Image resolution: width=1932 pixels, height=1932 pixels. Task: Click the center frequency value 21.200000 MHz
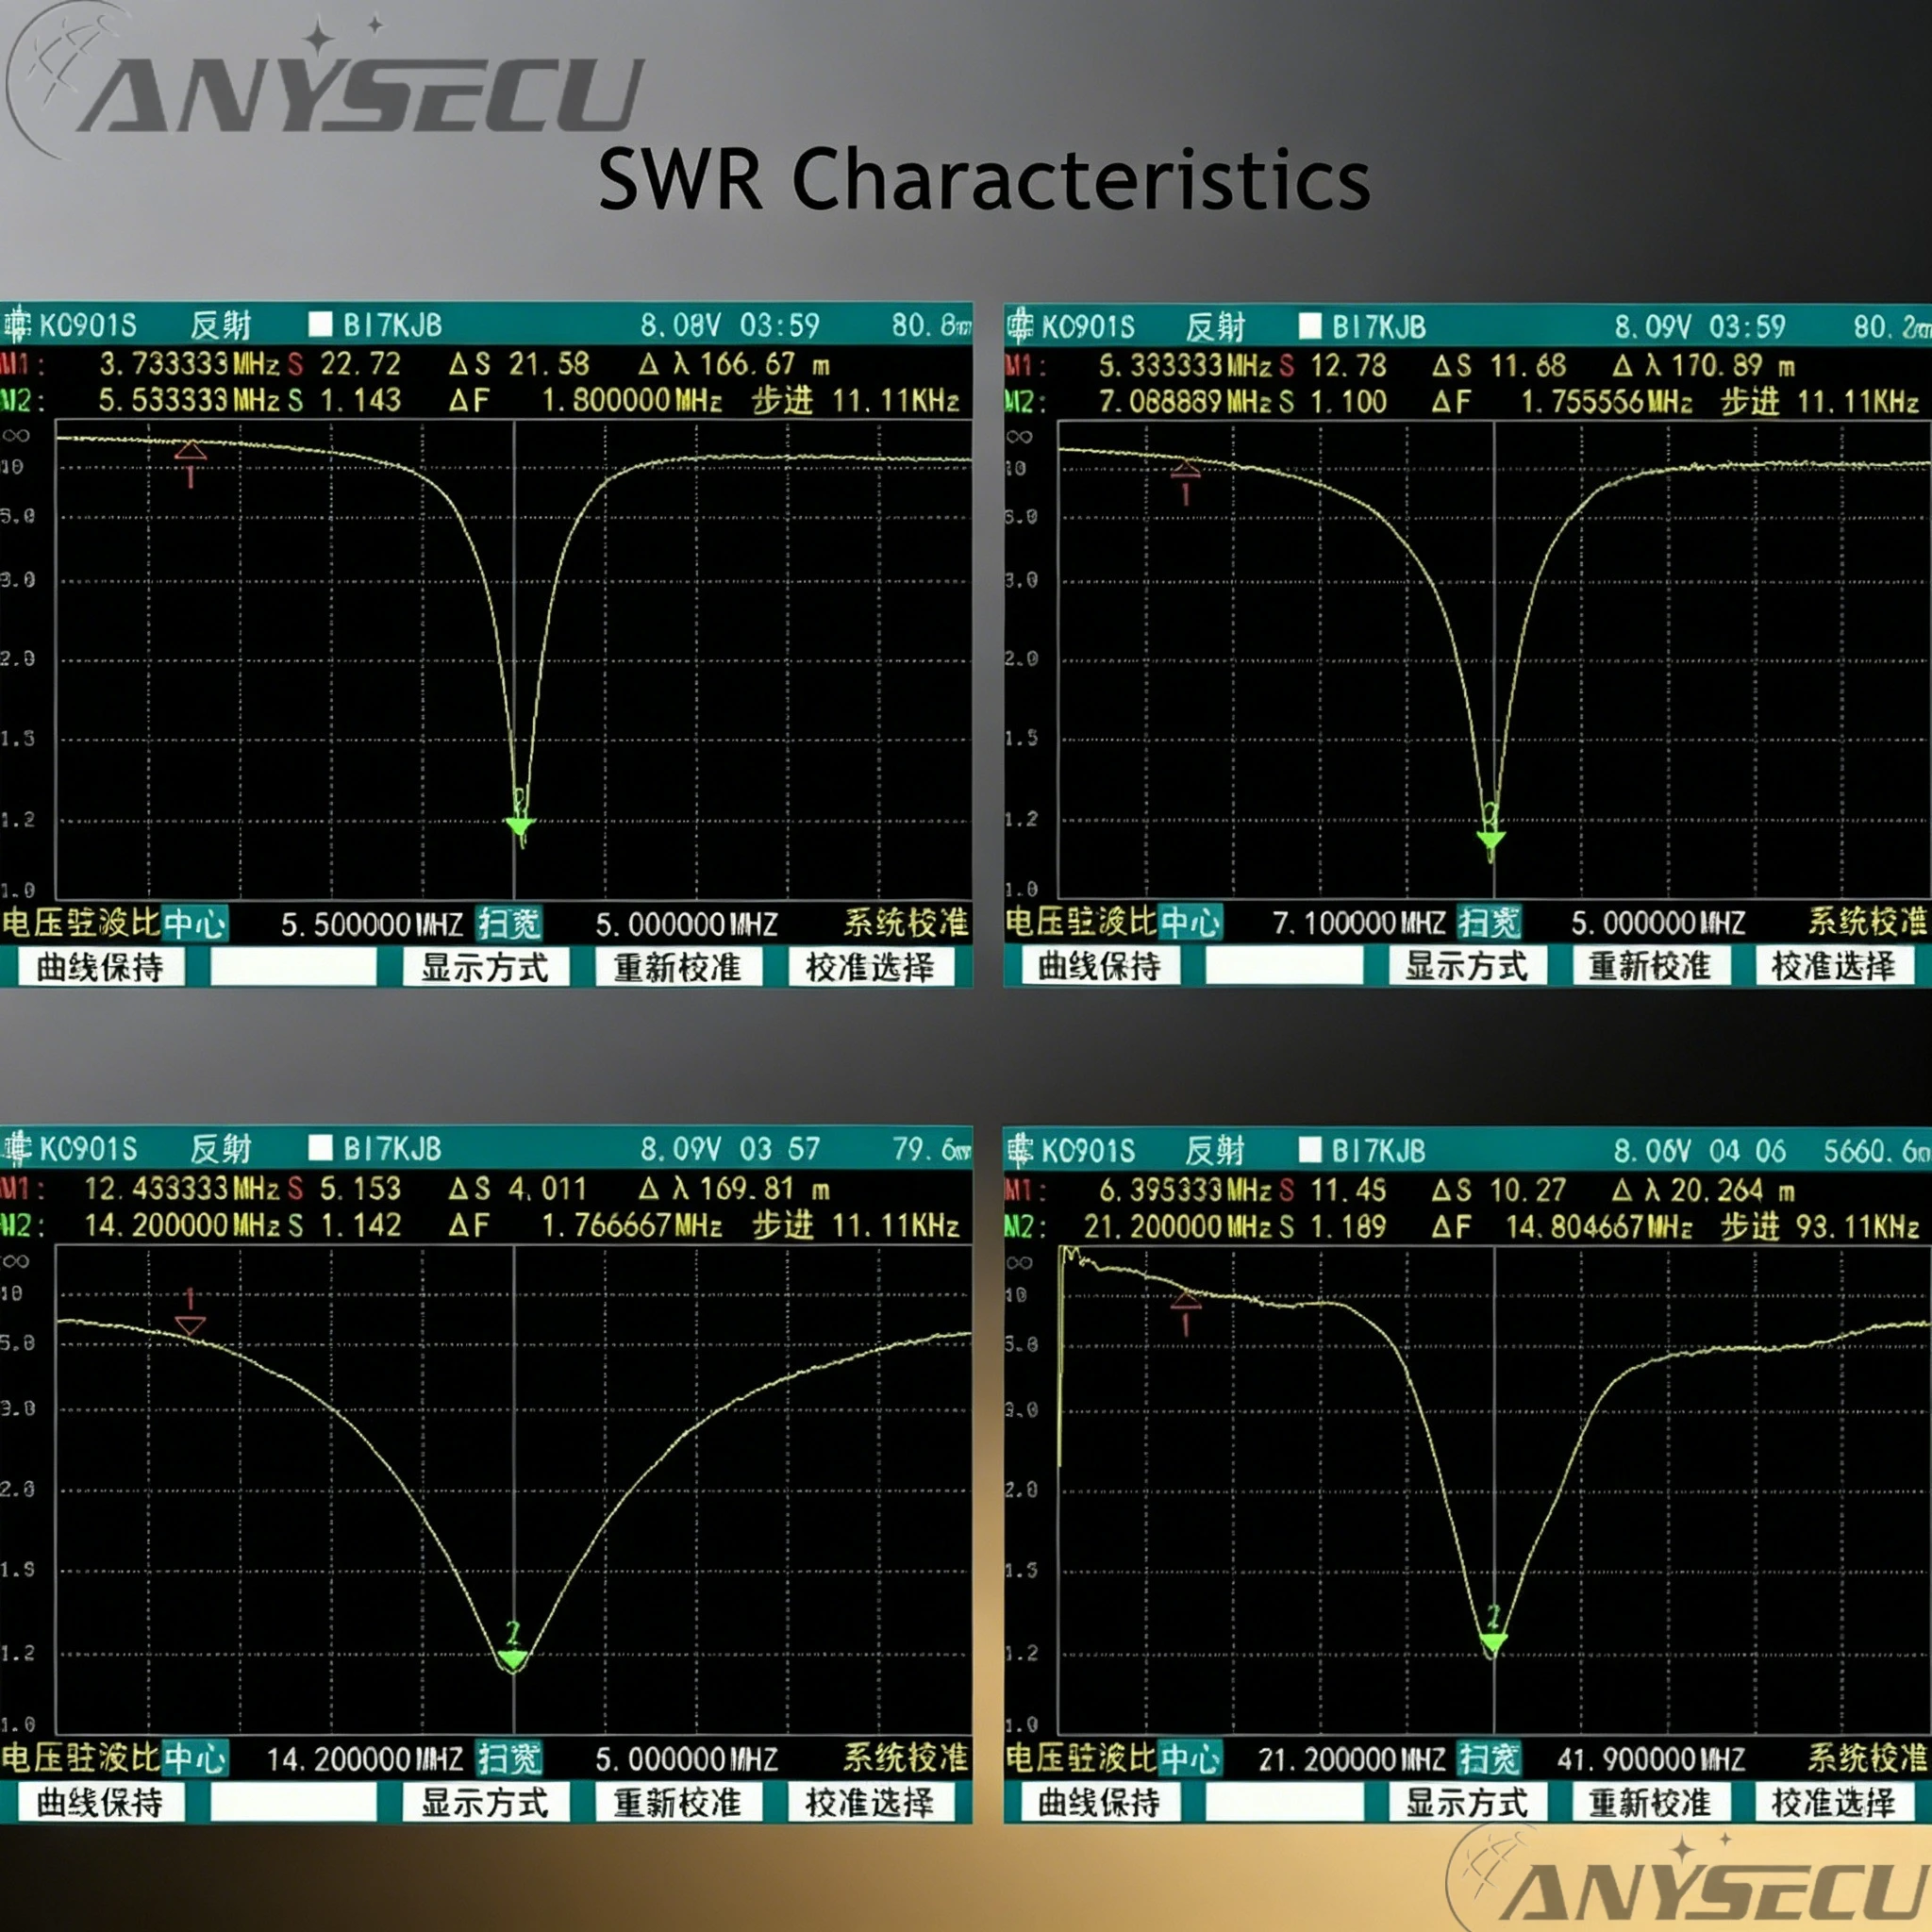click(1352, 1759)
